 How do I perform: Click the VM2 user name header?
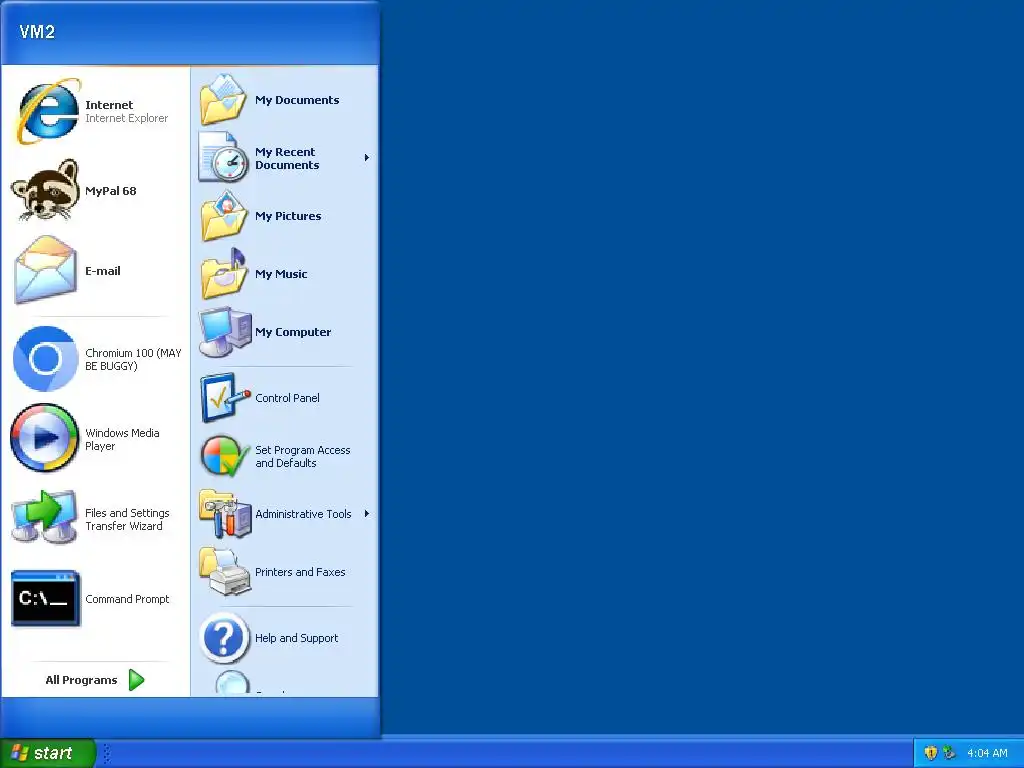[x=37, y=31]
